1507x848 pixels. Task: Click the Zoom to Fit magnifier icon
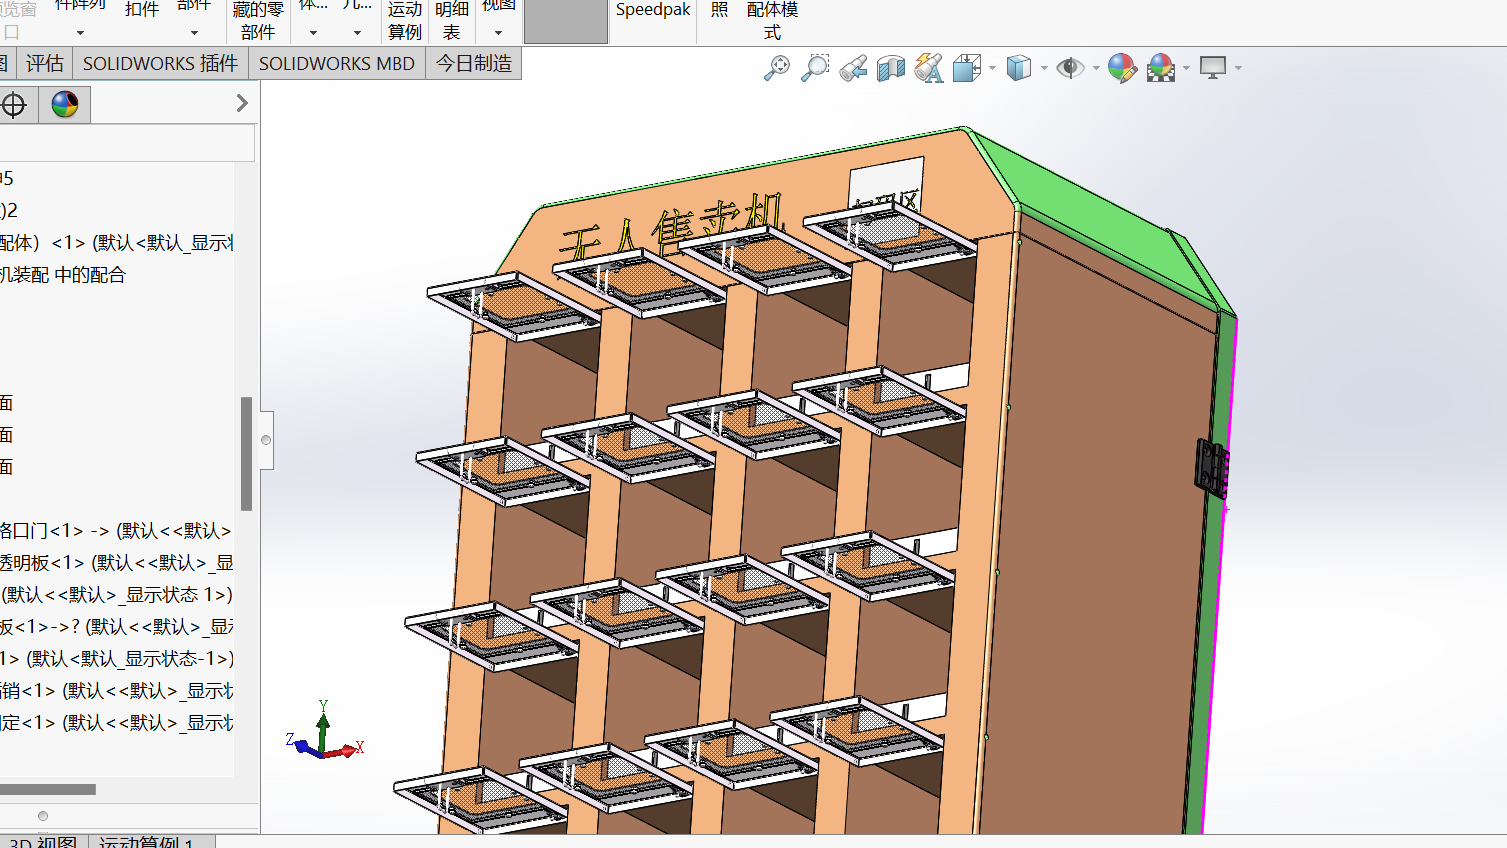[x=777, y=68]
